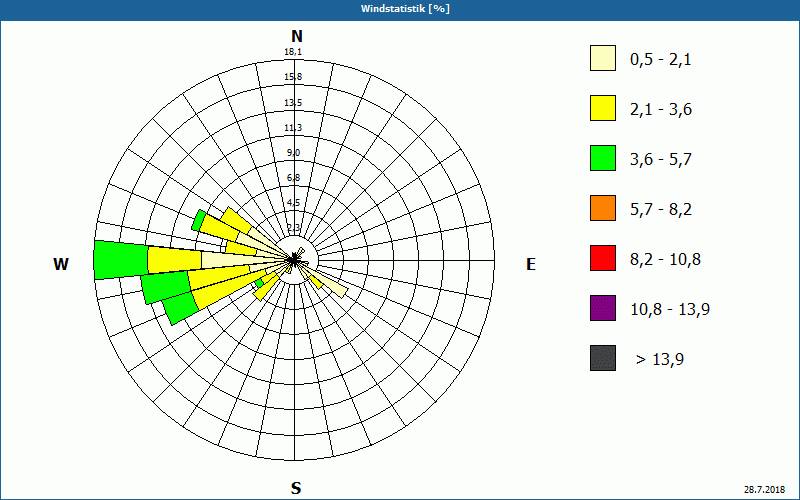The width and height of the screenshot is (800, 500).
Task: Click the 6,8 radial axis value
Action: click(293, 178)
